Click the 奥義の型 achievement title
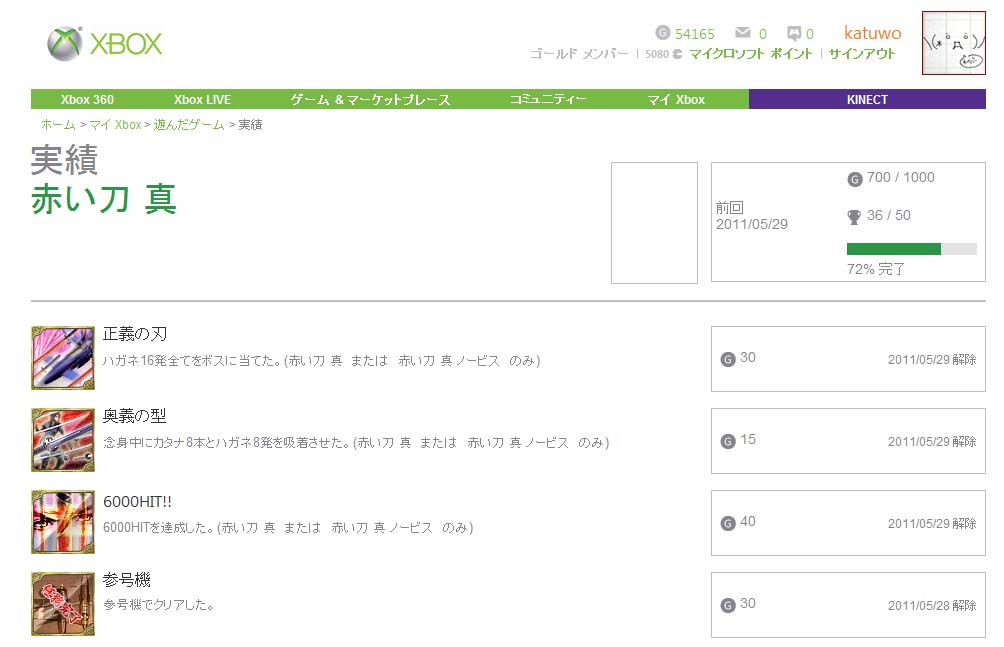This screenshot has width=1004, height=647. 134,416
